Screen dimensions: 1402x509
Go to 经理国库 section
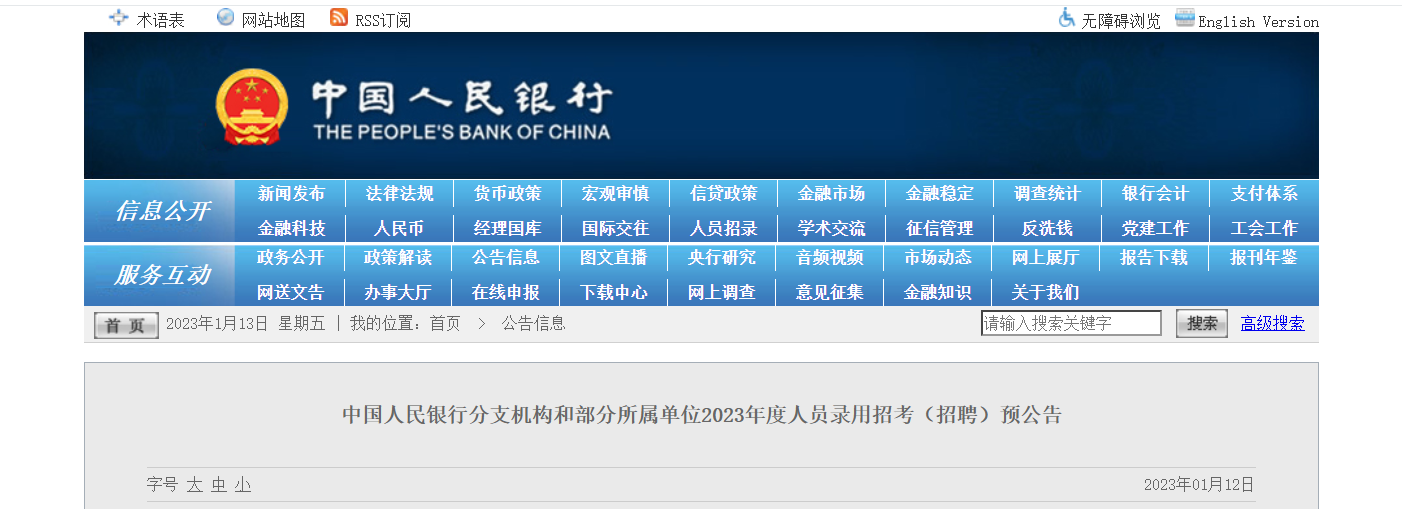pyautogui.click(x=507, y=228)
